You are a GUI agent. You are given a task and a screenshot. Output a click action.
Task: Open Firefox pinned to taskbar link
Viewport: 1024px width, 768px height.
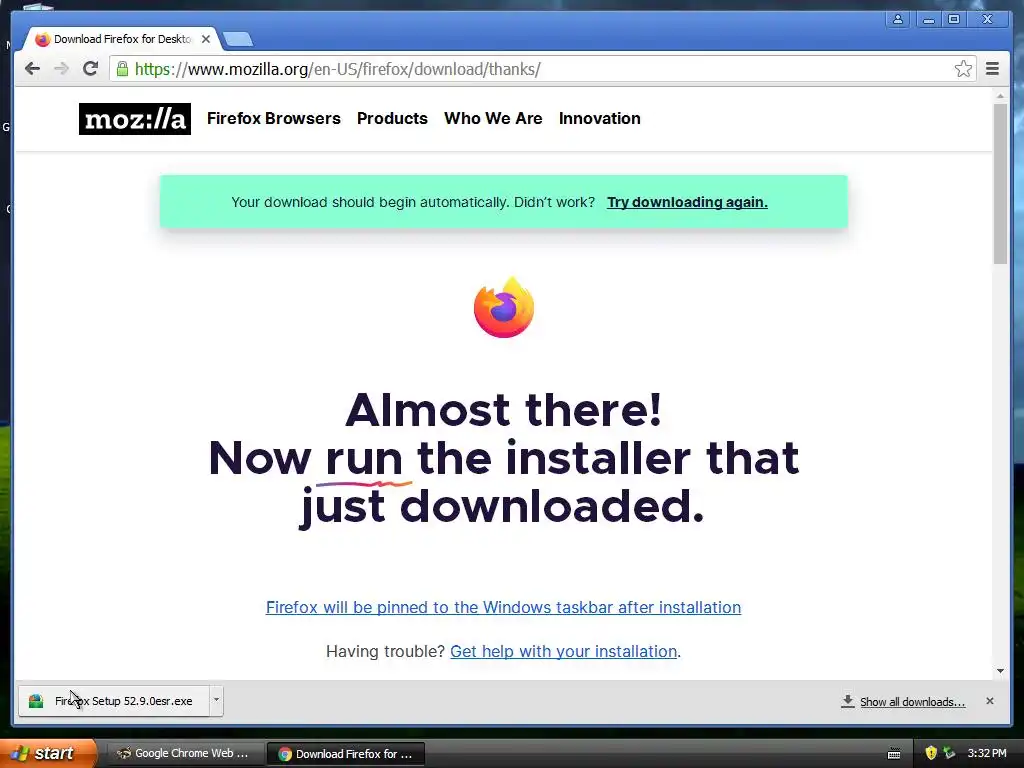(x=503, y=607)
